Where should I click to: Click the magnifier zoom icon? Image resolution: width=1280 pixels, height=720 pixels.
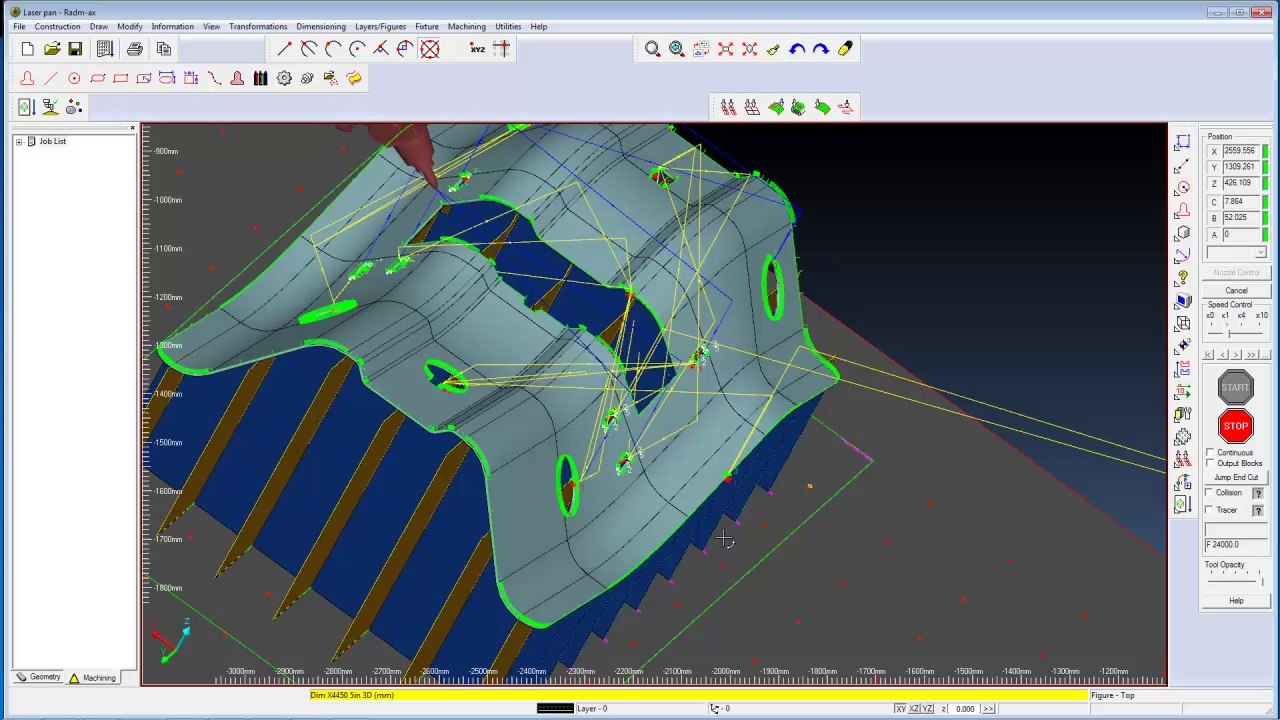tap(652, 49)
